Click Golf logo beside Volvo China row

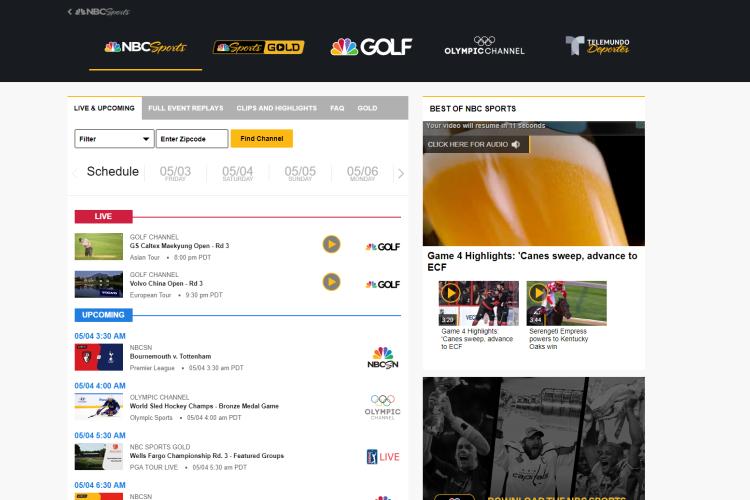click(x=383, y=285)
